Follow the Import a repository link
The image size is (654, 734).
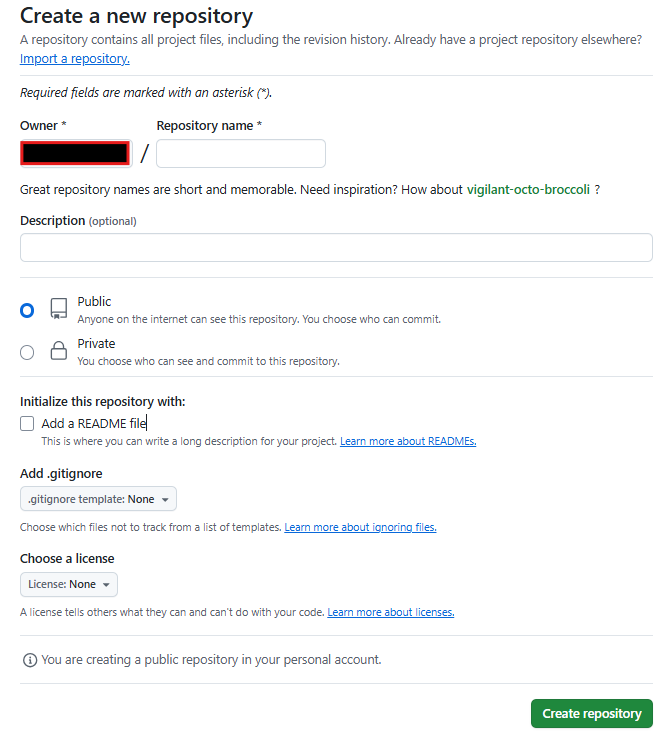pos(75,59)
